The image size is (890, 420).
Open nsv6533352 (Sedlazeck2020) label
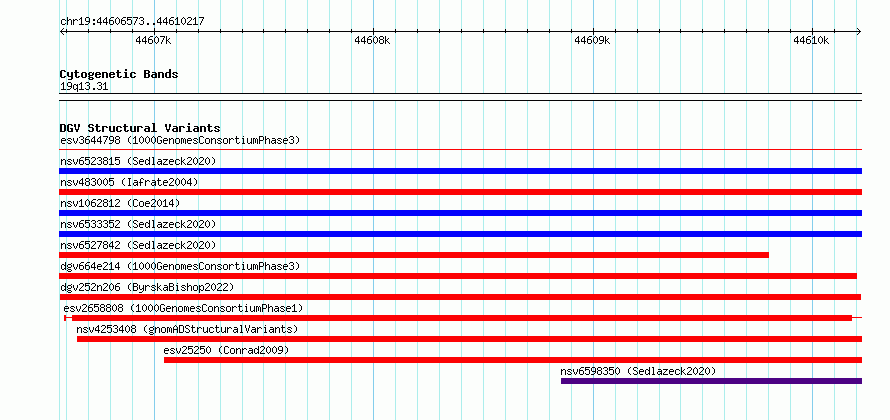138,224
